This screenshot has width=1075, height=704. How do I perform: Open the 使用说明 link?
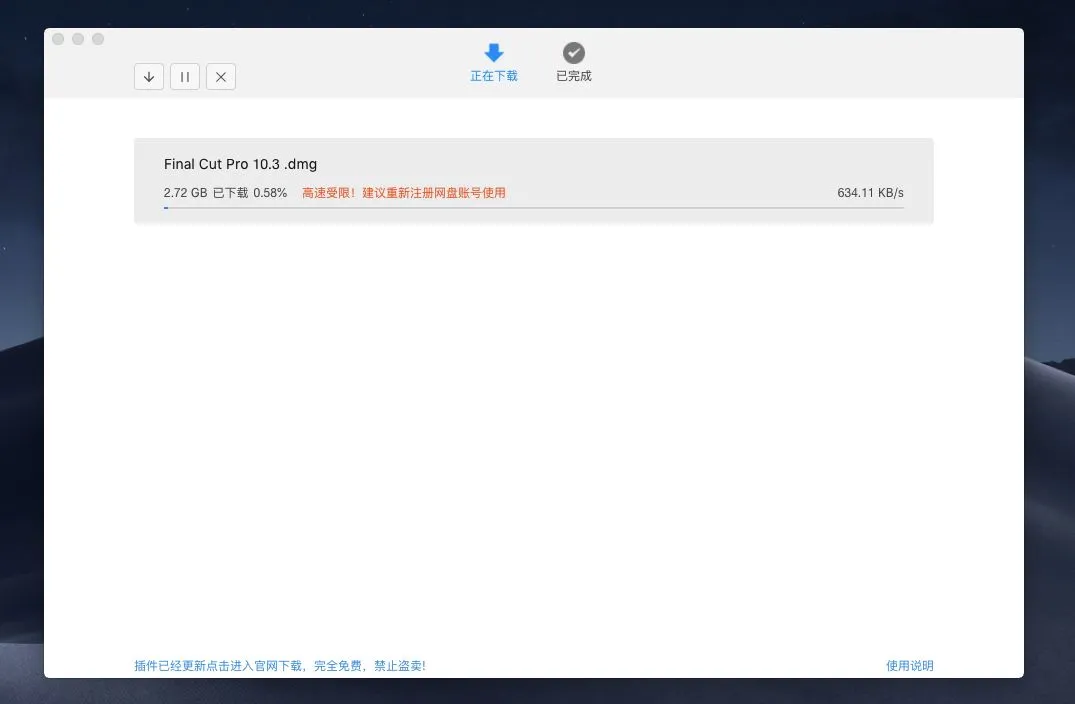[909, 666]
